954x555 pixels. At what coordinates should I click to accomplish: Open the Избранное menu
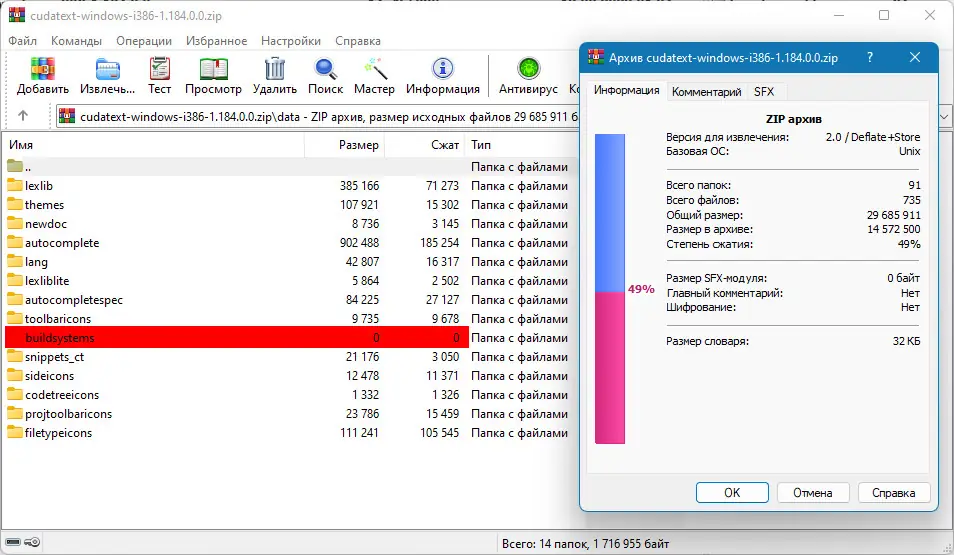(217, 41)
